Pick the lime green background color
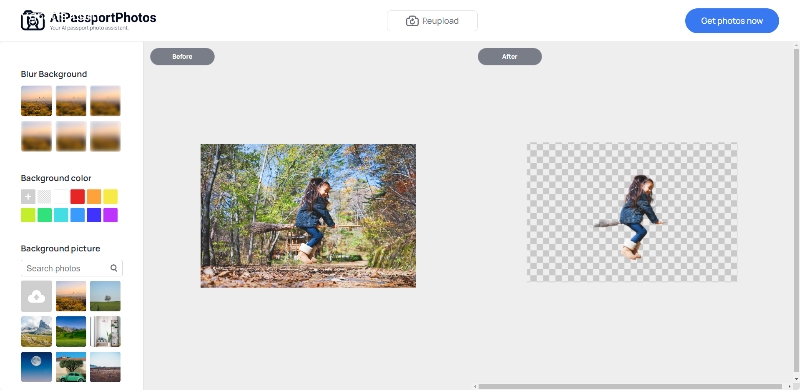The width and height of the screenshot is (800, 390). pos(28,215)
